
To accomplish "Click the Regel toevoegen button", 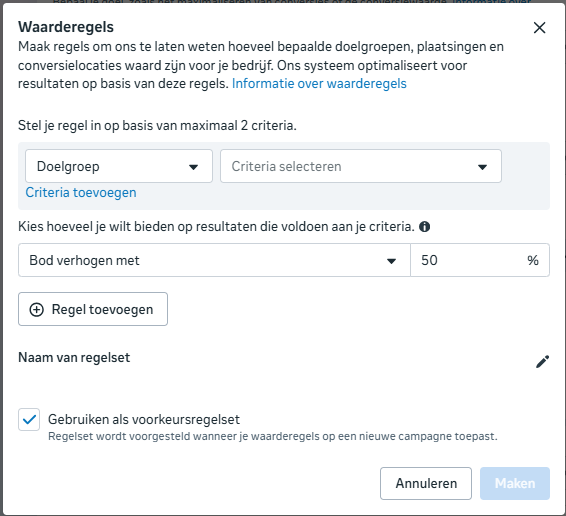I will [93, 309].
